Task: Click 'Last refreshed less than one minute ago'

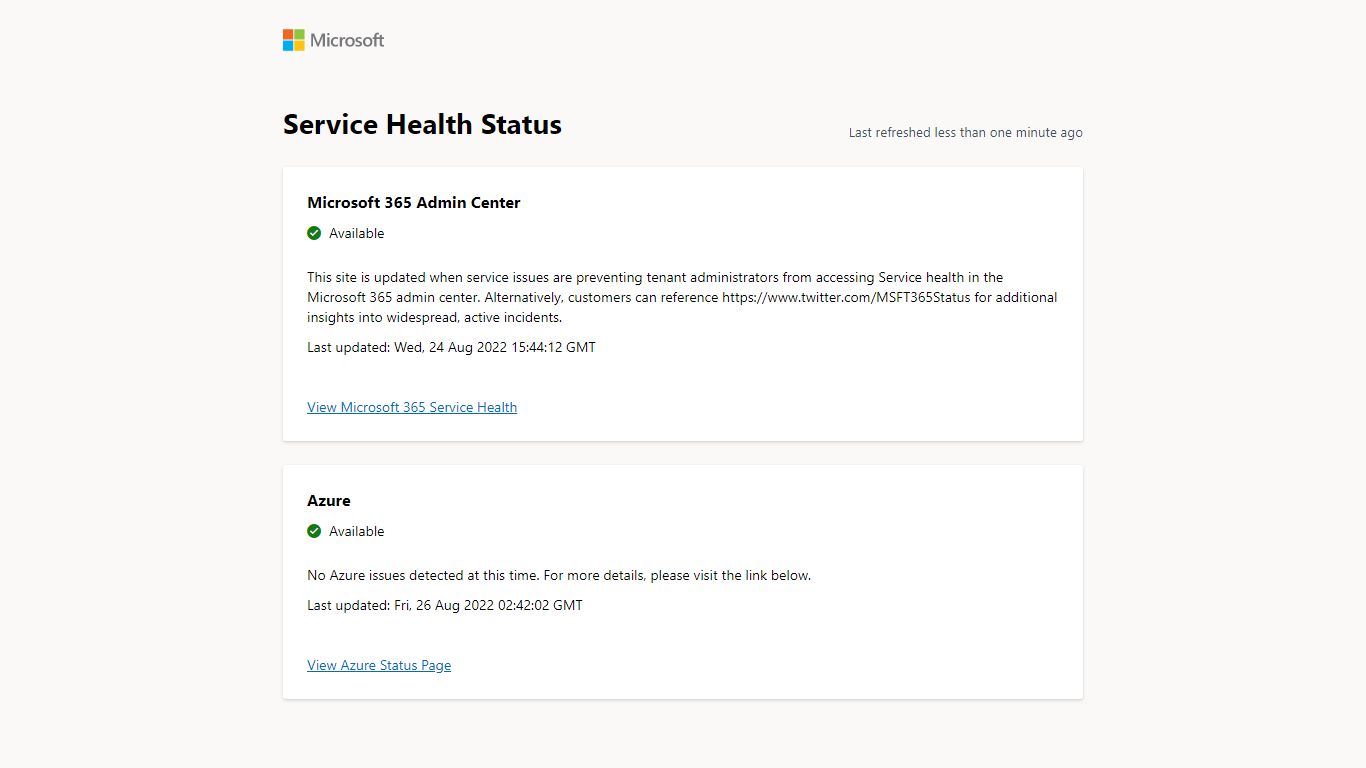Action: click(966, 132)
